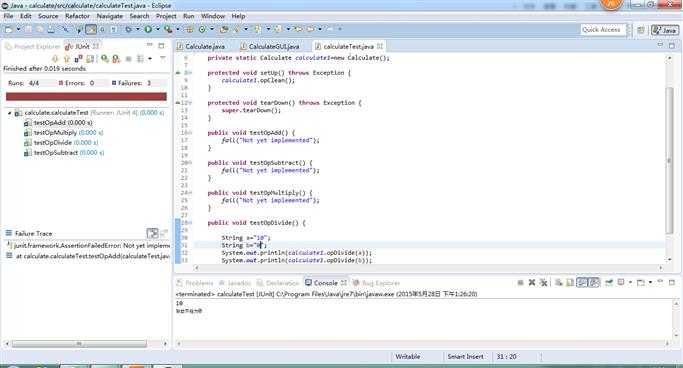Open the Bug Explorer tab
This screenshot has height=368, width=683.
(x=377, y=283)
